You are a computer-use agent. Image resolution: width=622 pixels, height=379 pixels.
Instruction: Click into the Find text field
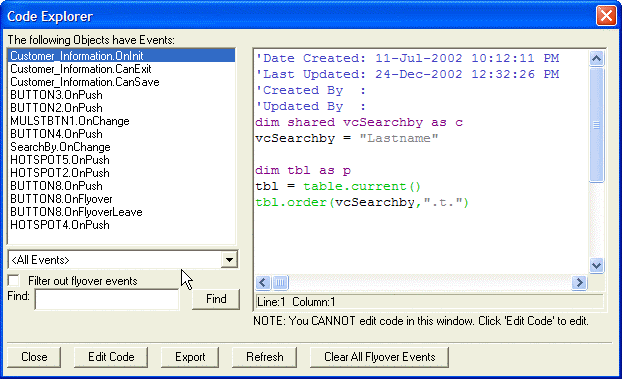tap(107, 299)
